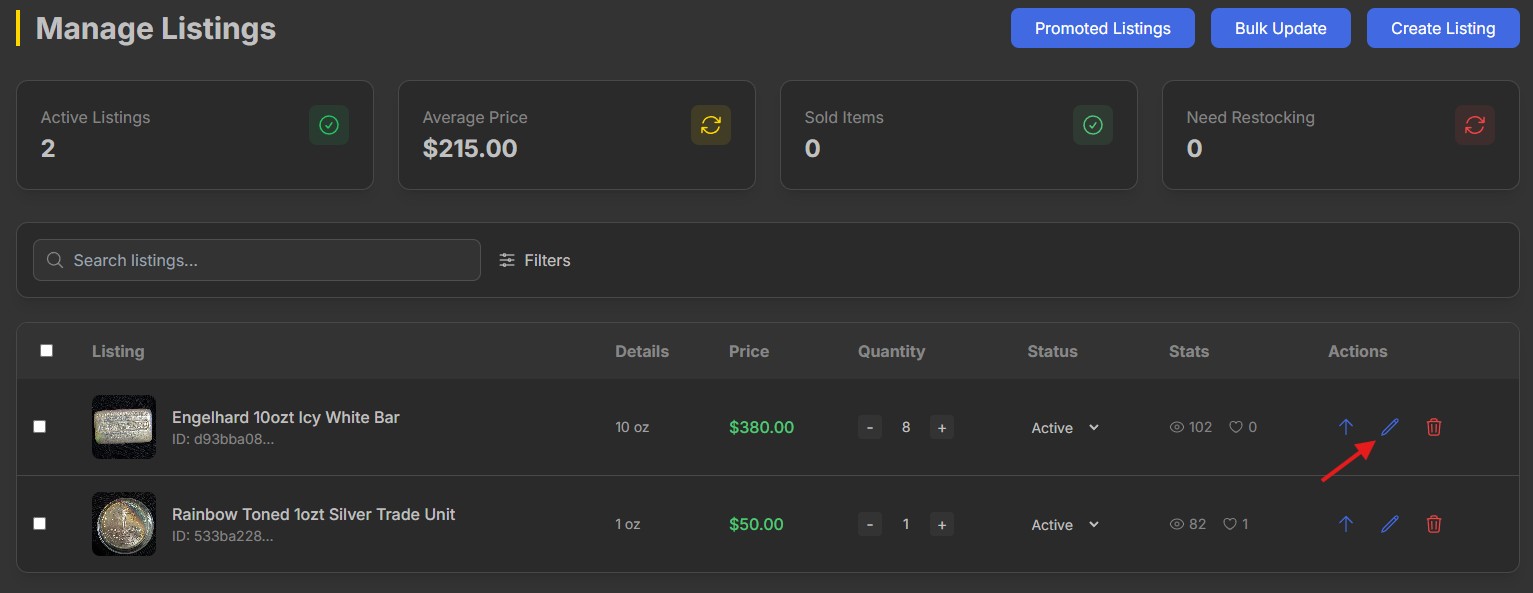
Task: Open Status dropdown for the Engelhard listing
Action: [x=1065, y=428]
